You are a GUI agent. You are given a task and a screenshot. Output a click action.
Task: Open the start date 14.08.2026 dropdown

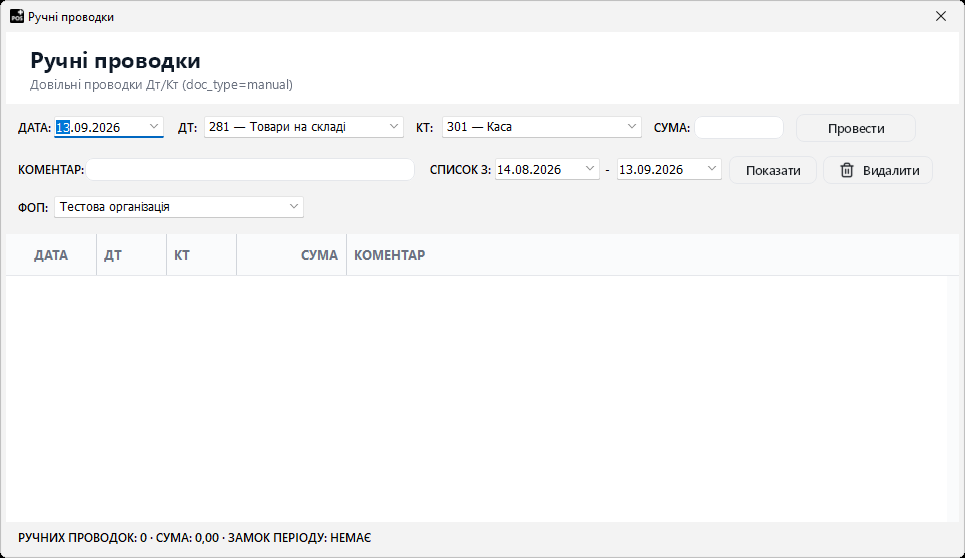(x=590, y=169)
